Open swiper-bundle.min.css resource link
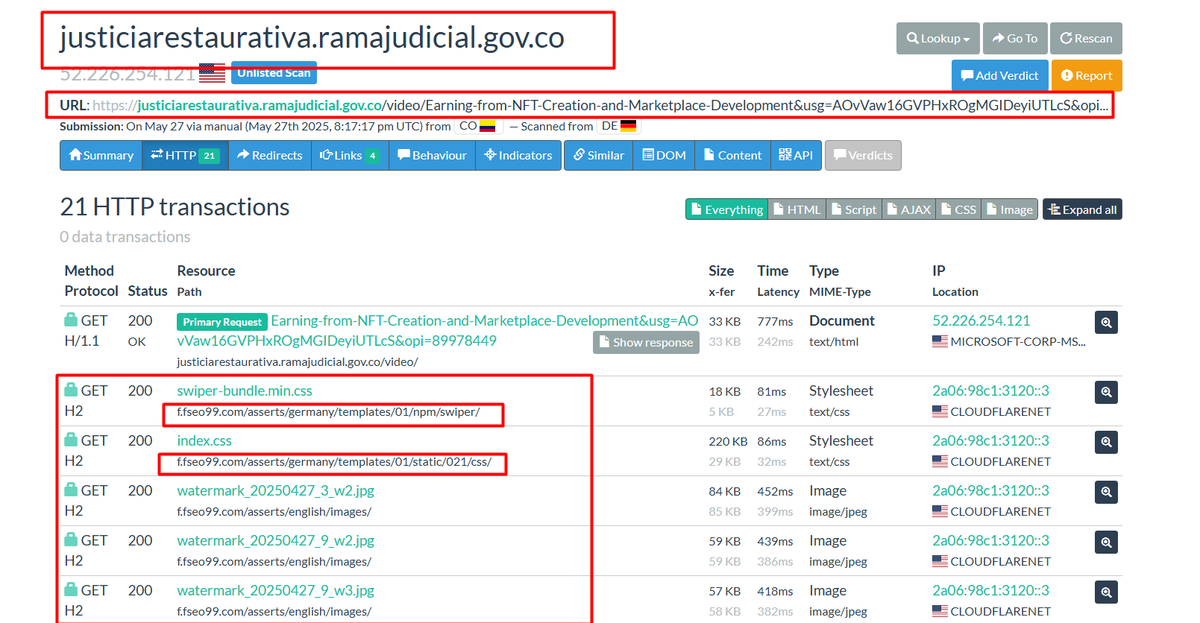The image size is (1200, 623). pos(245,391)
